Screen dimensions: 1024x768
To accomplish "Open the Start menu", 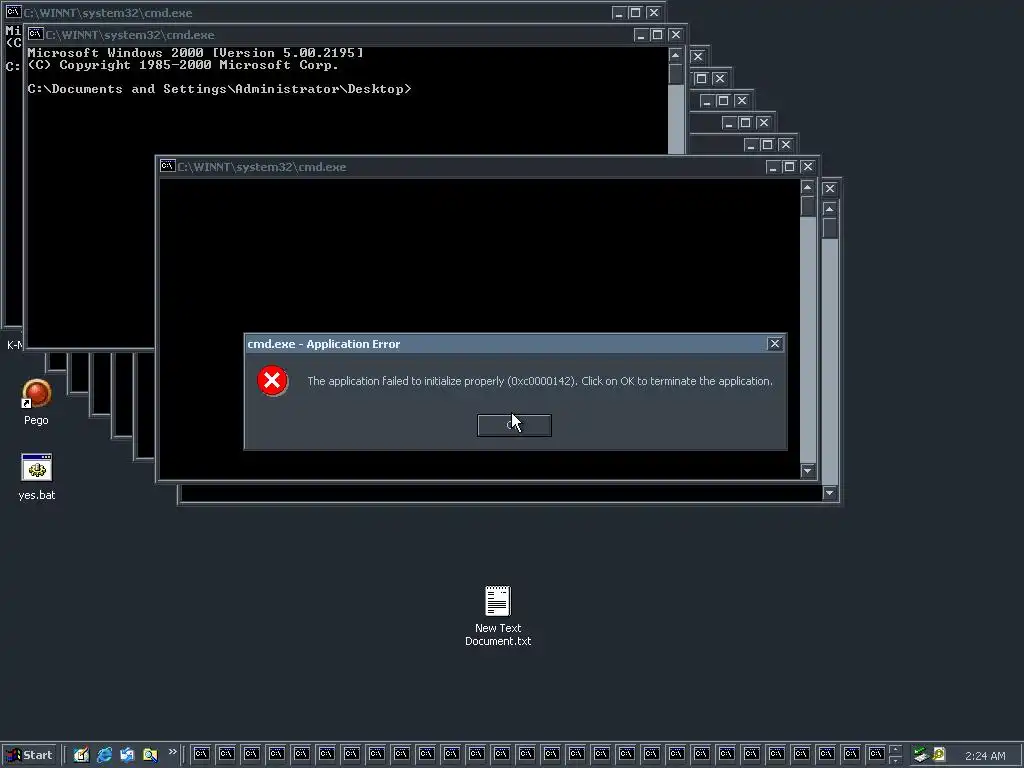I will point(29,755).
